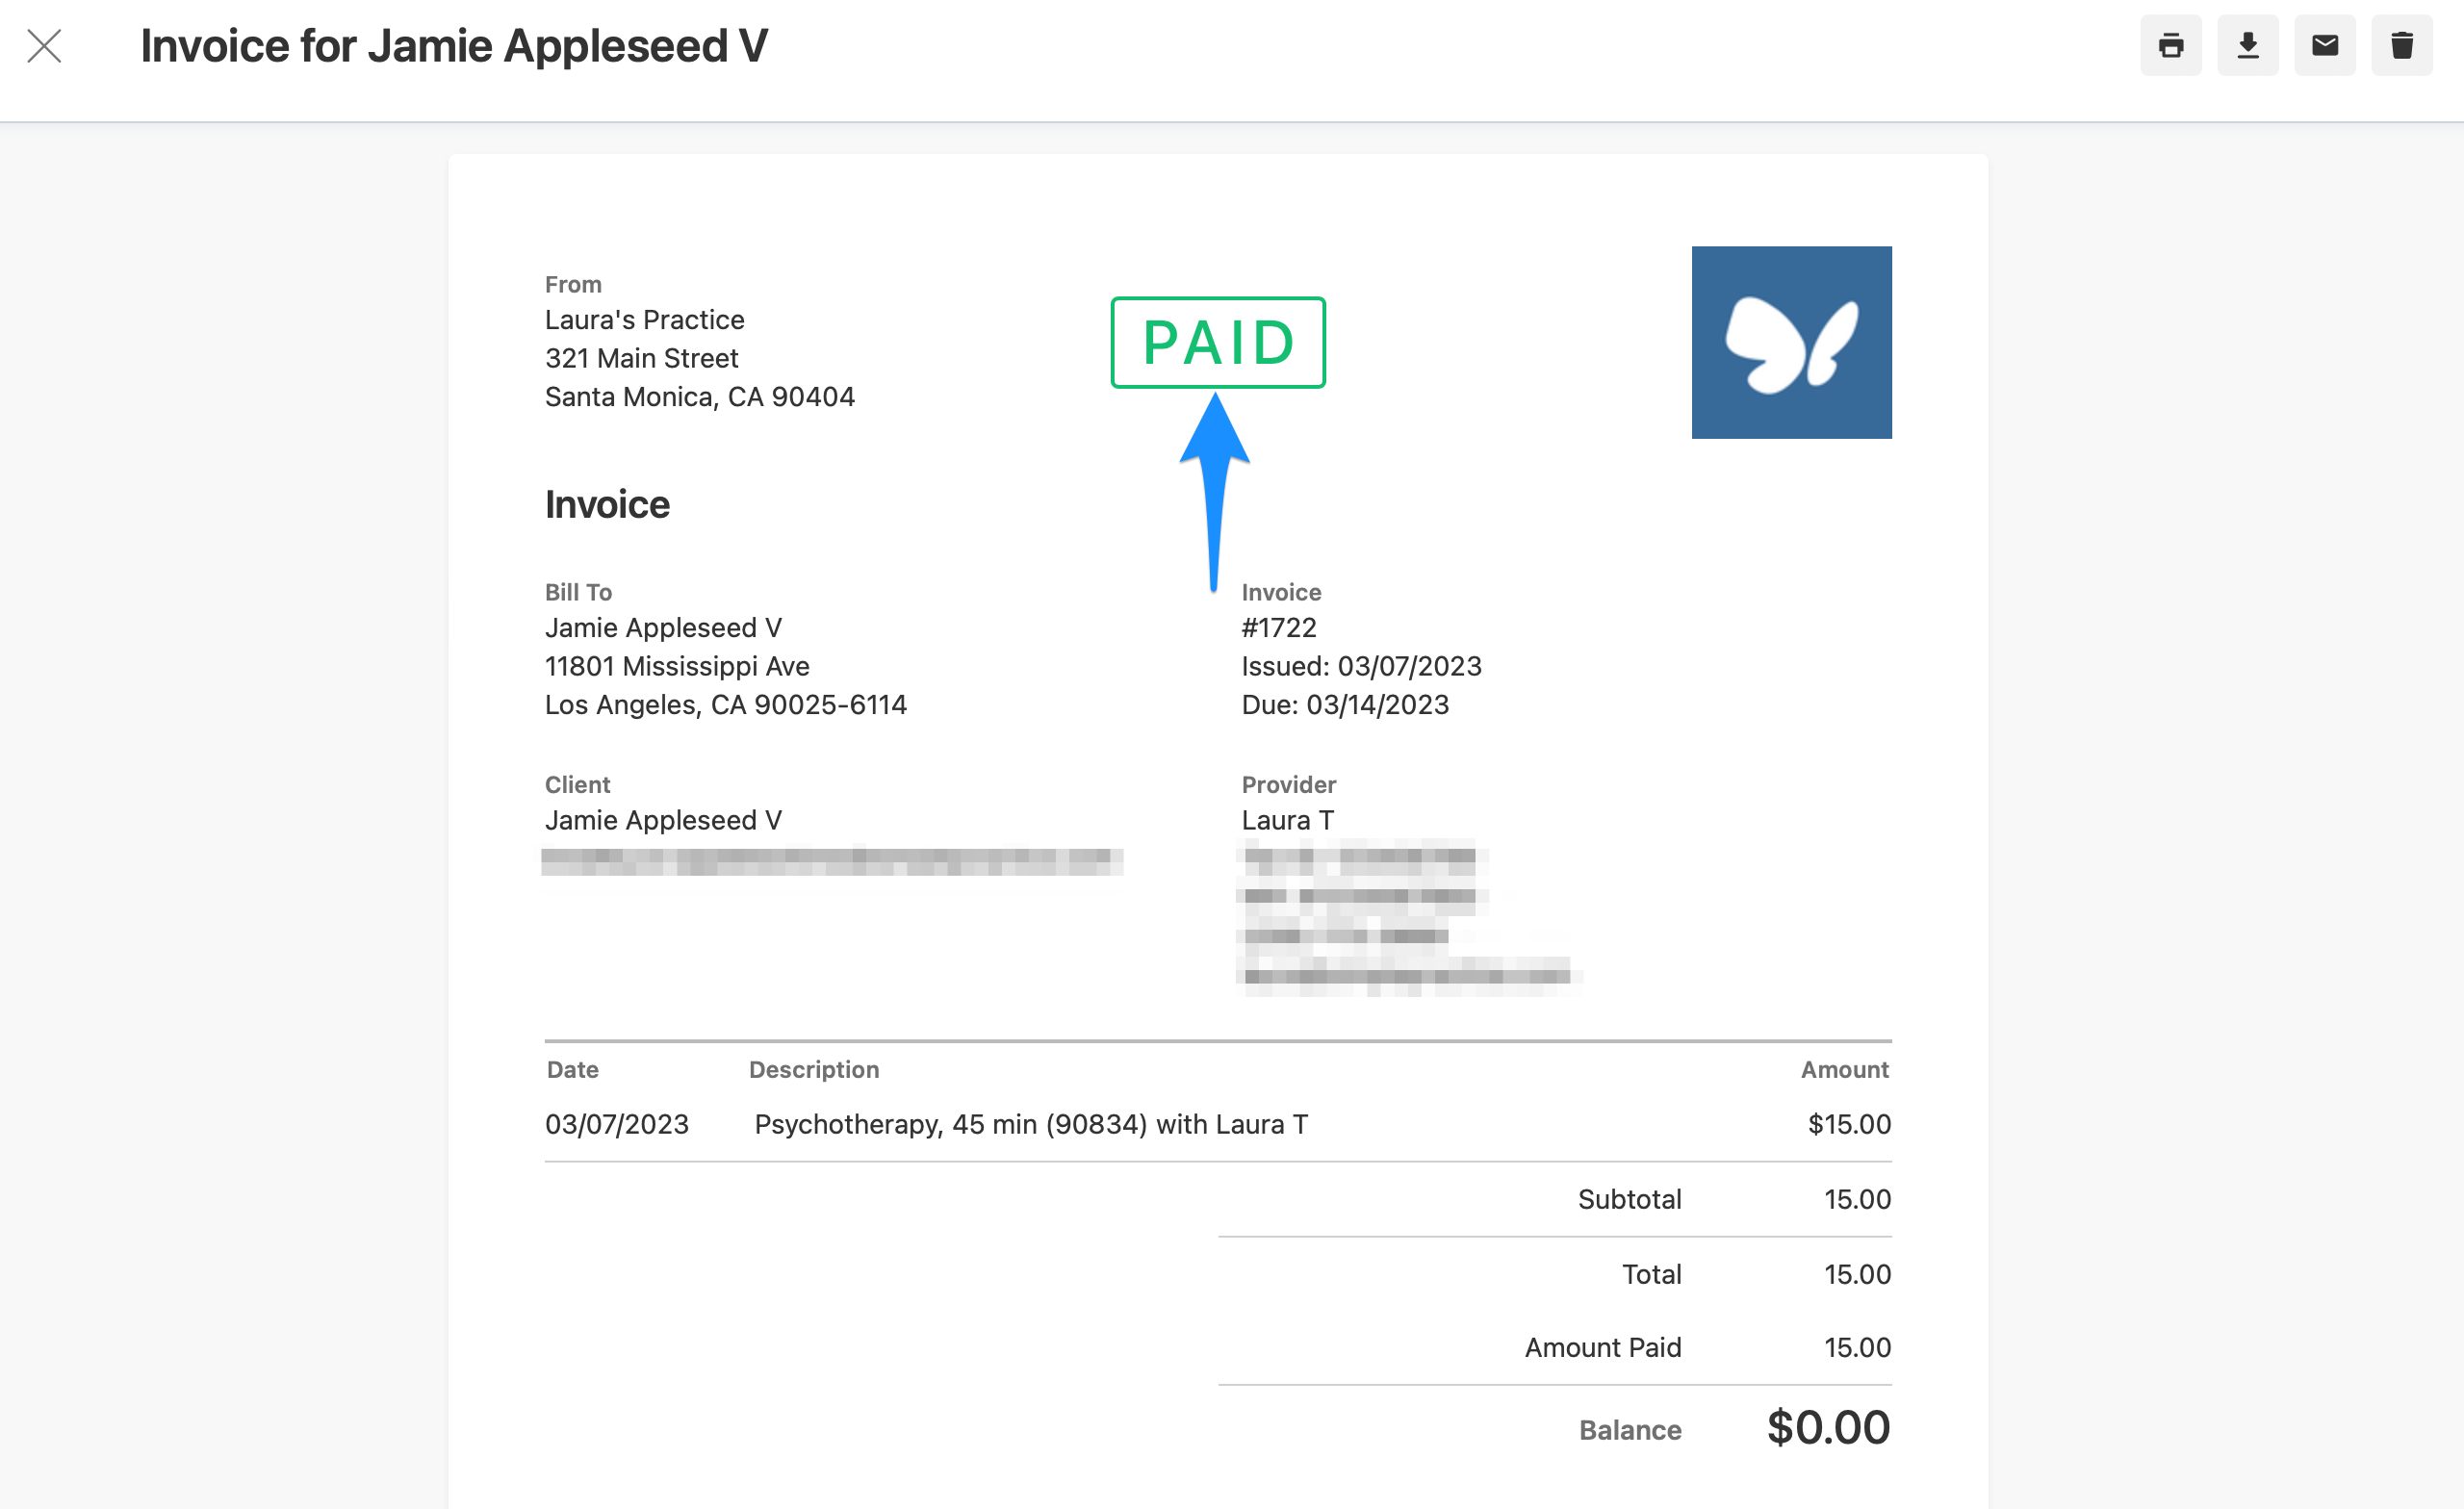
Task: Click Santa Monica, CA 90404 text
Action: [699, 397]
